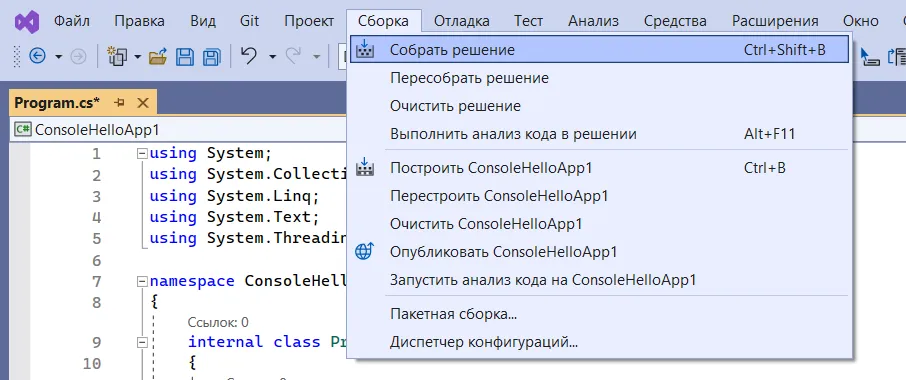This screenshot has height=380, width=906.
Task: Open Пакетная сборка... dialog
Action: pos(599,314)
